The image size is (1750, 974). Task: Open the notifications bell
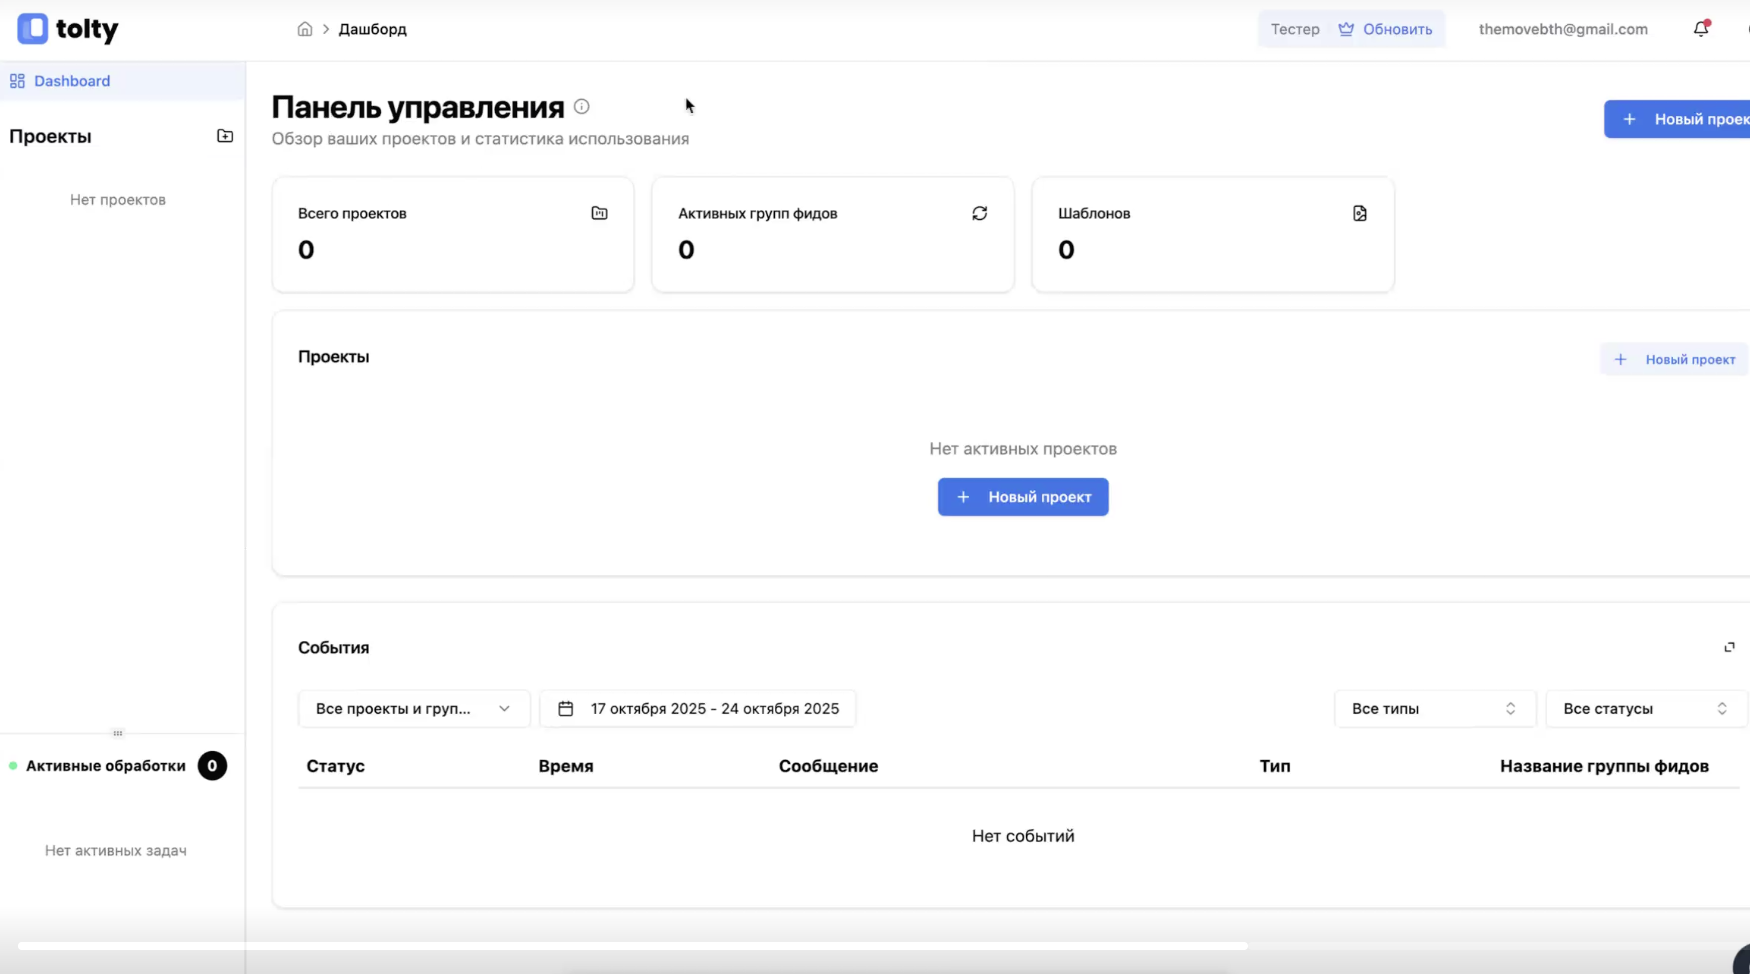(x=1700, y=29)
